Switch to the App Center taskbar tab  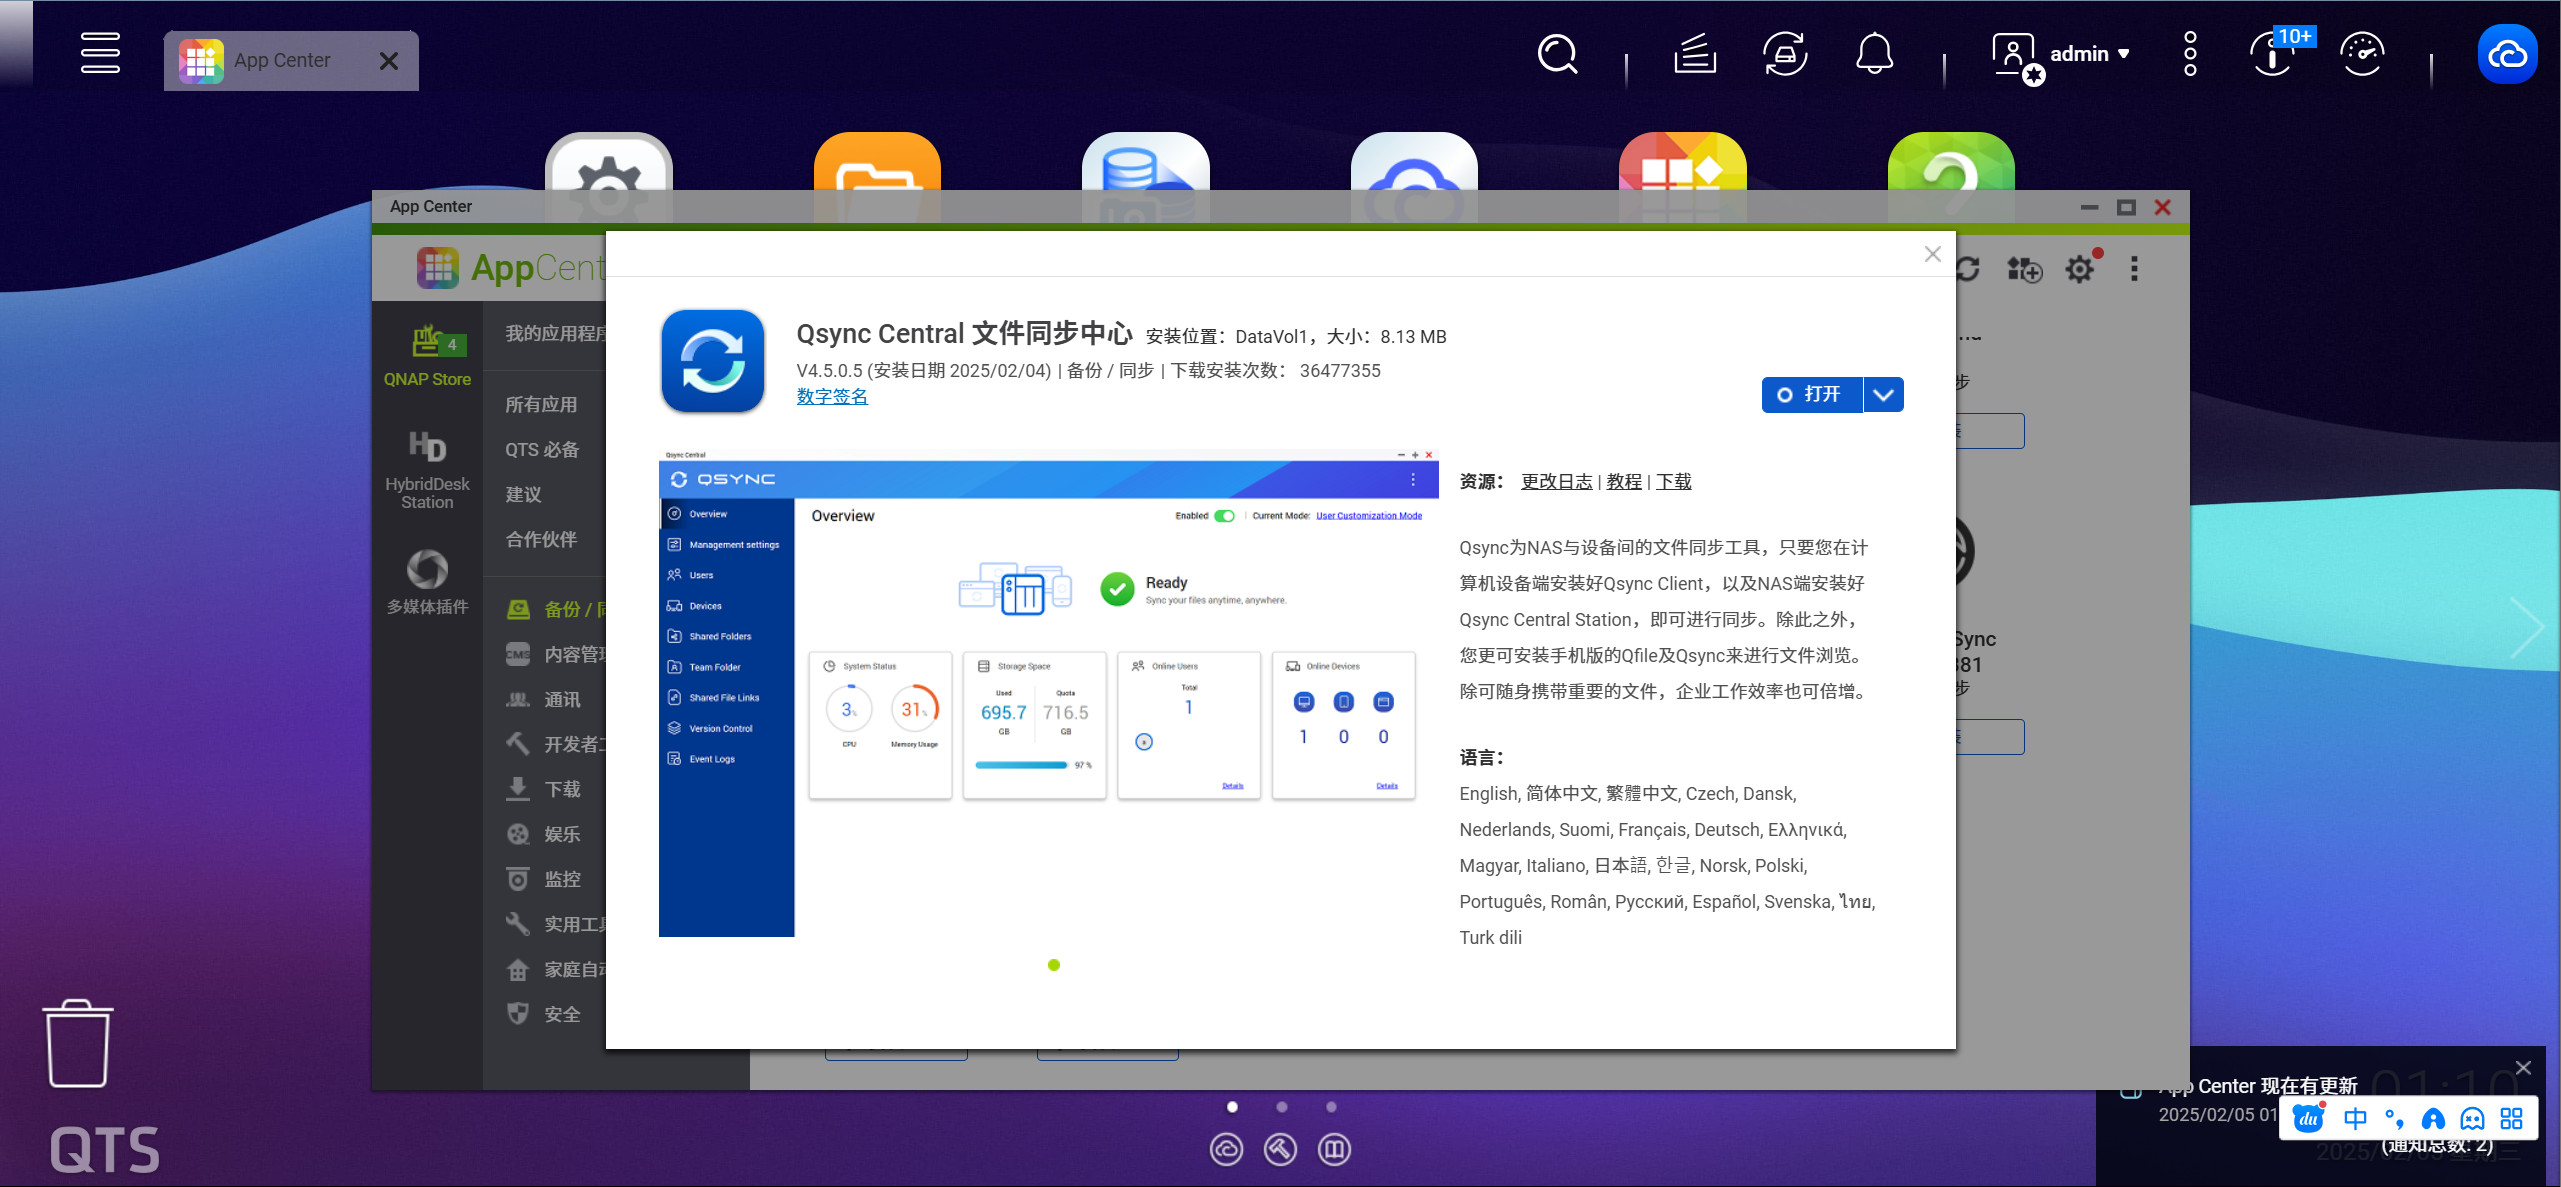click(x=283, y=61)
